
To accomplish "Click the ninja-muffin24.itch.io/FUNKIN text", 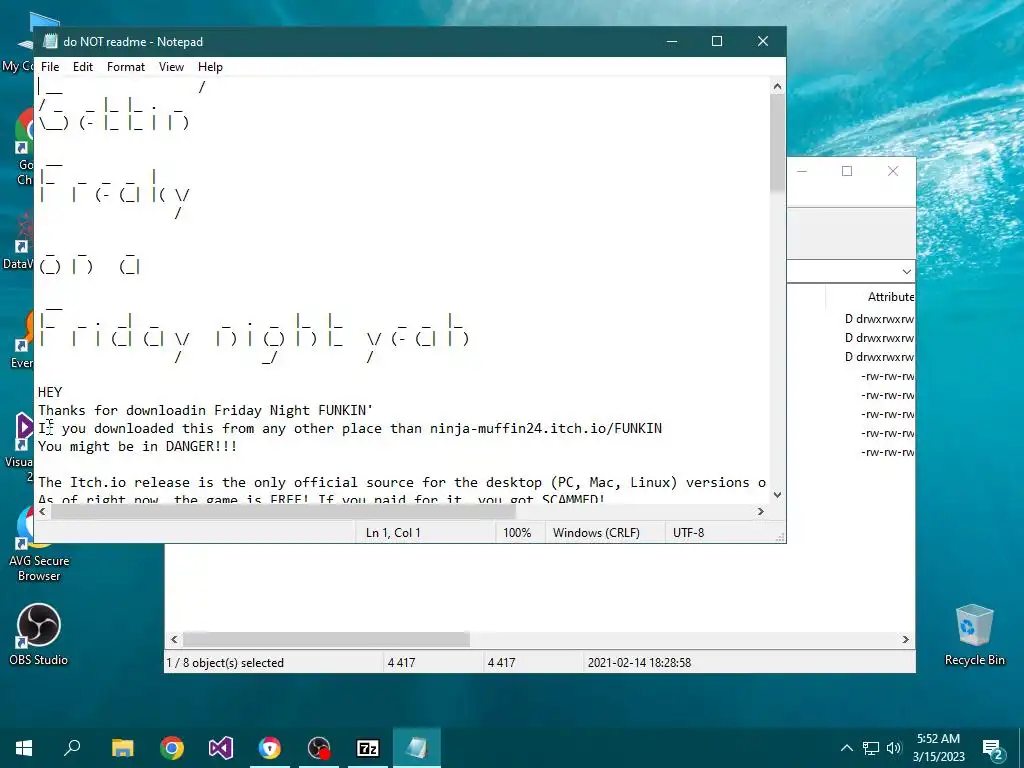I will [x=546, y=428].
